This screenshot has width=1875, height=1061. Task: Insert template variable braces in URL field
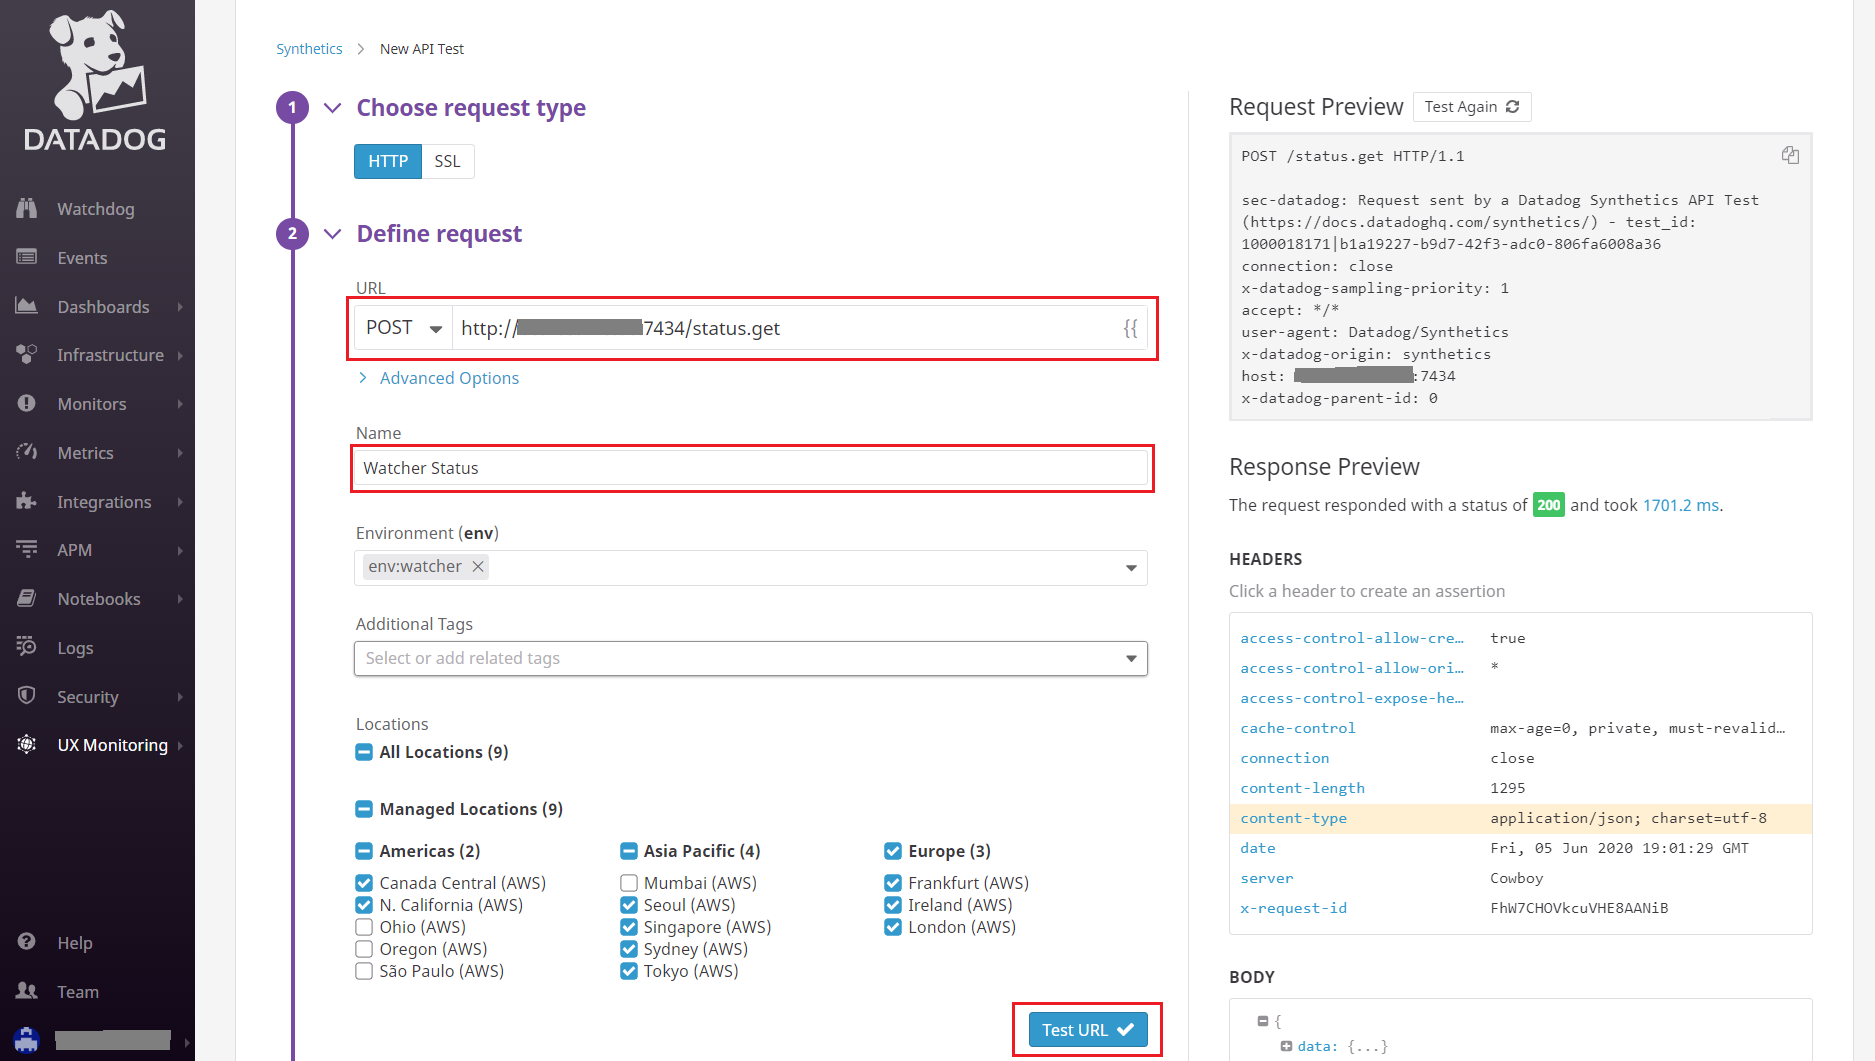(1130, 328)
